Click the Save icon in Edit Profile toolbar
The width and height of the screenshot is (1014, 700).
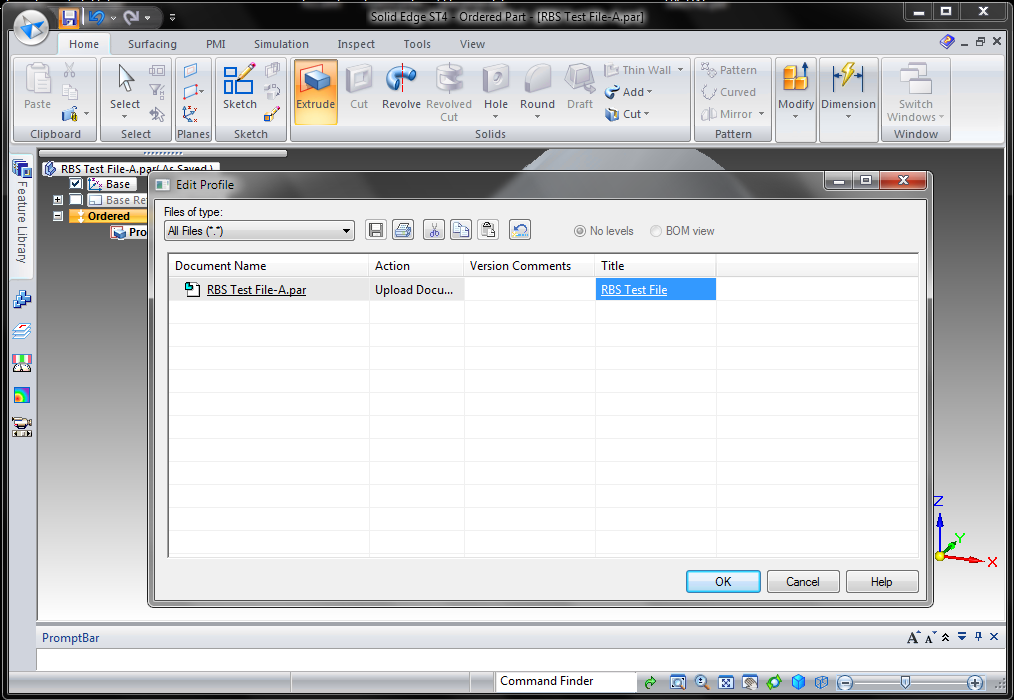376,230
